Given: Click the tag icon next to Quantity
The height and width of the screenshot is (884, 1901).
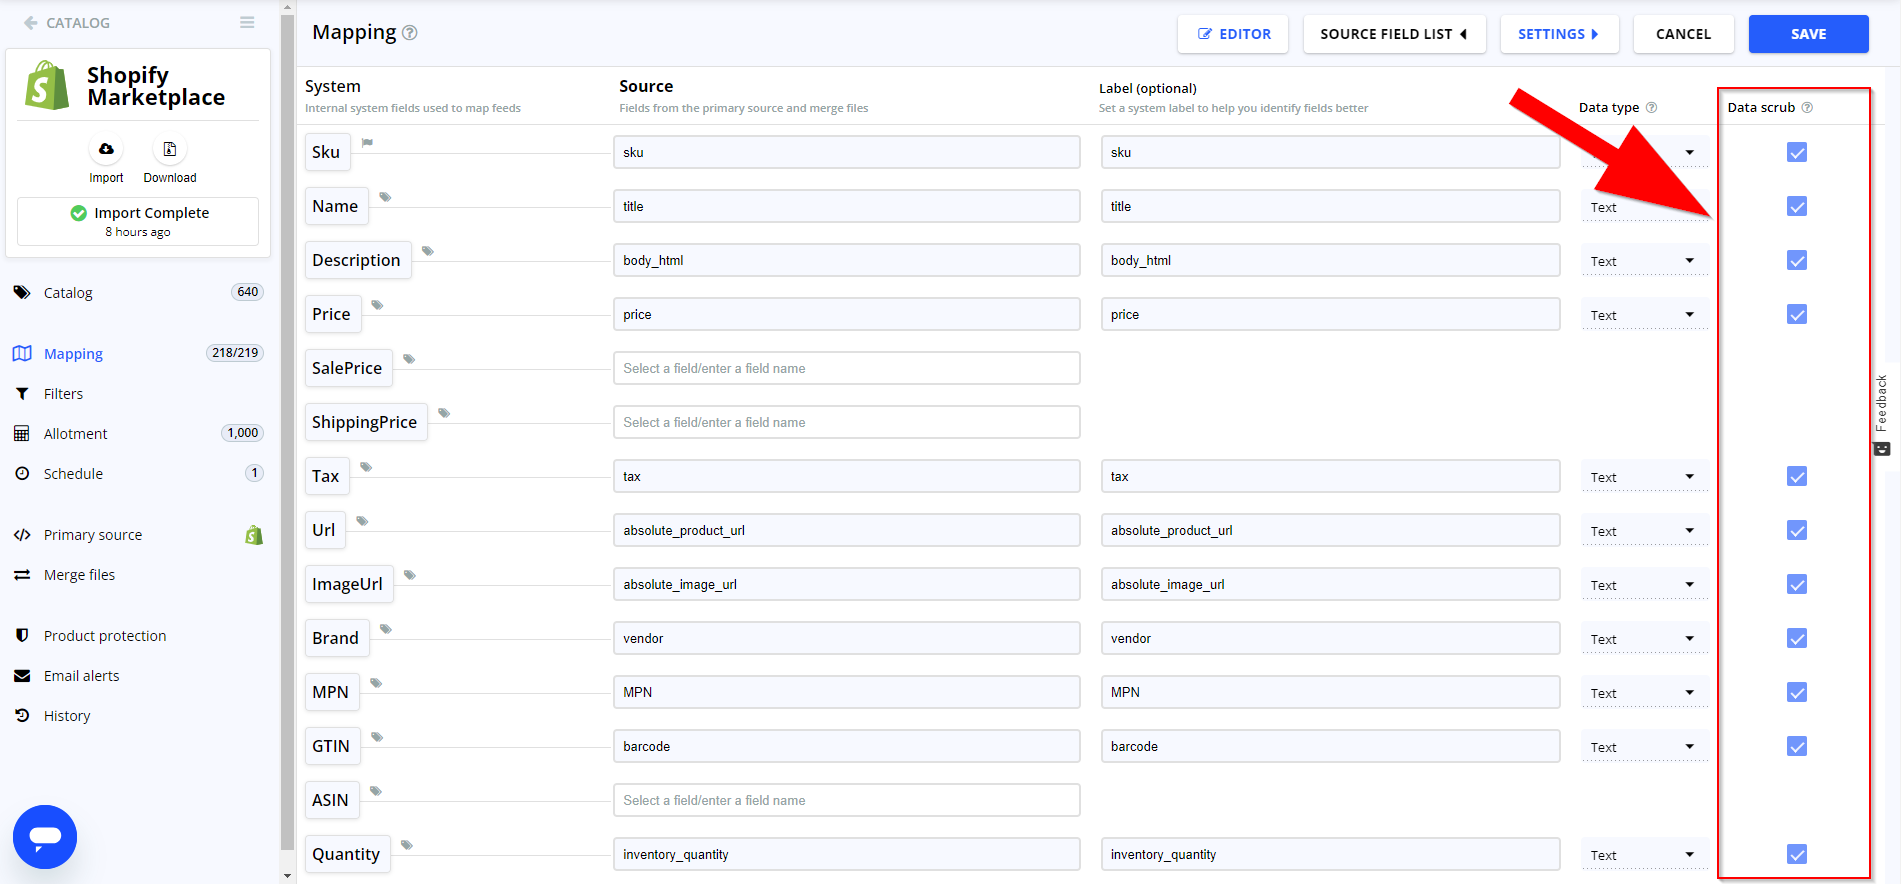Looking at the screenshot, I should click(407, 845).
